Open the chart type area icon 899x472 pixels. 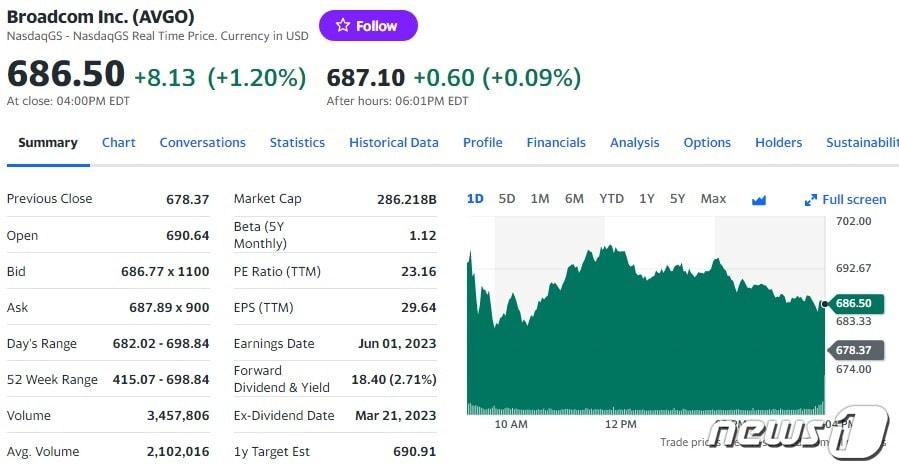point(758,199)
